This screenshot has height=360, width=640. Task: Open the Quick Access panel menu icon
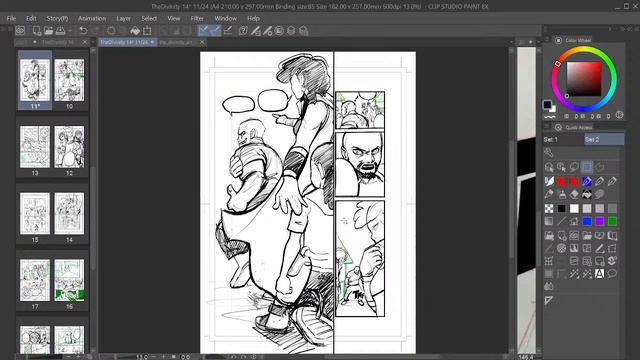547,127
